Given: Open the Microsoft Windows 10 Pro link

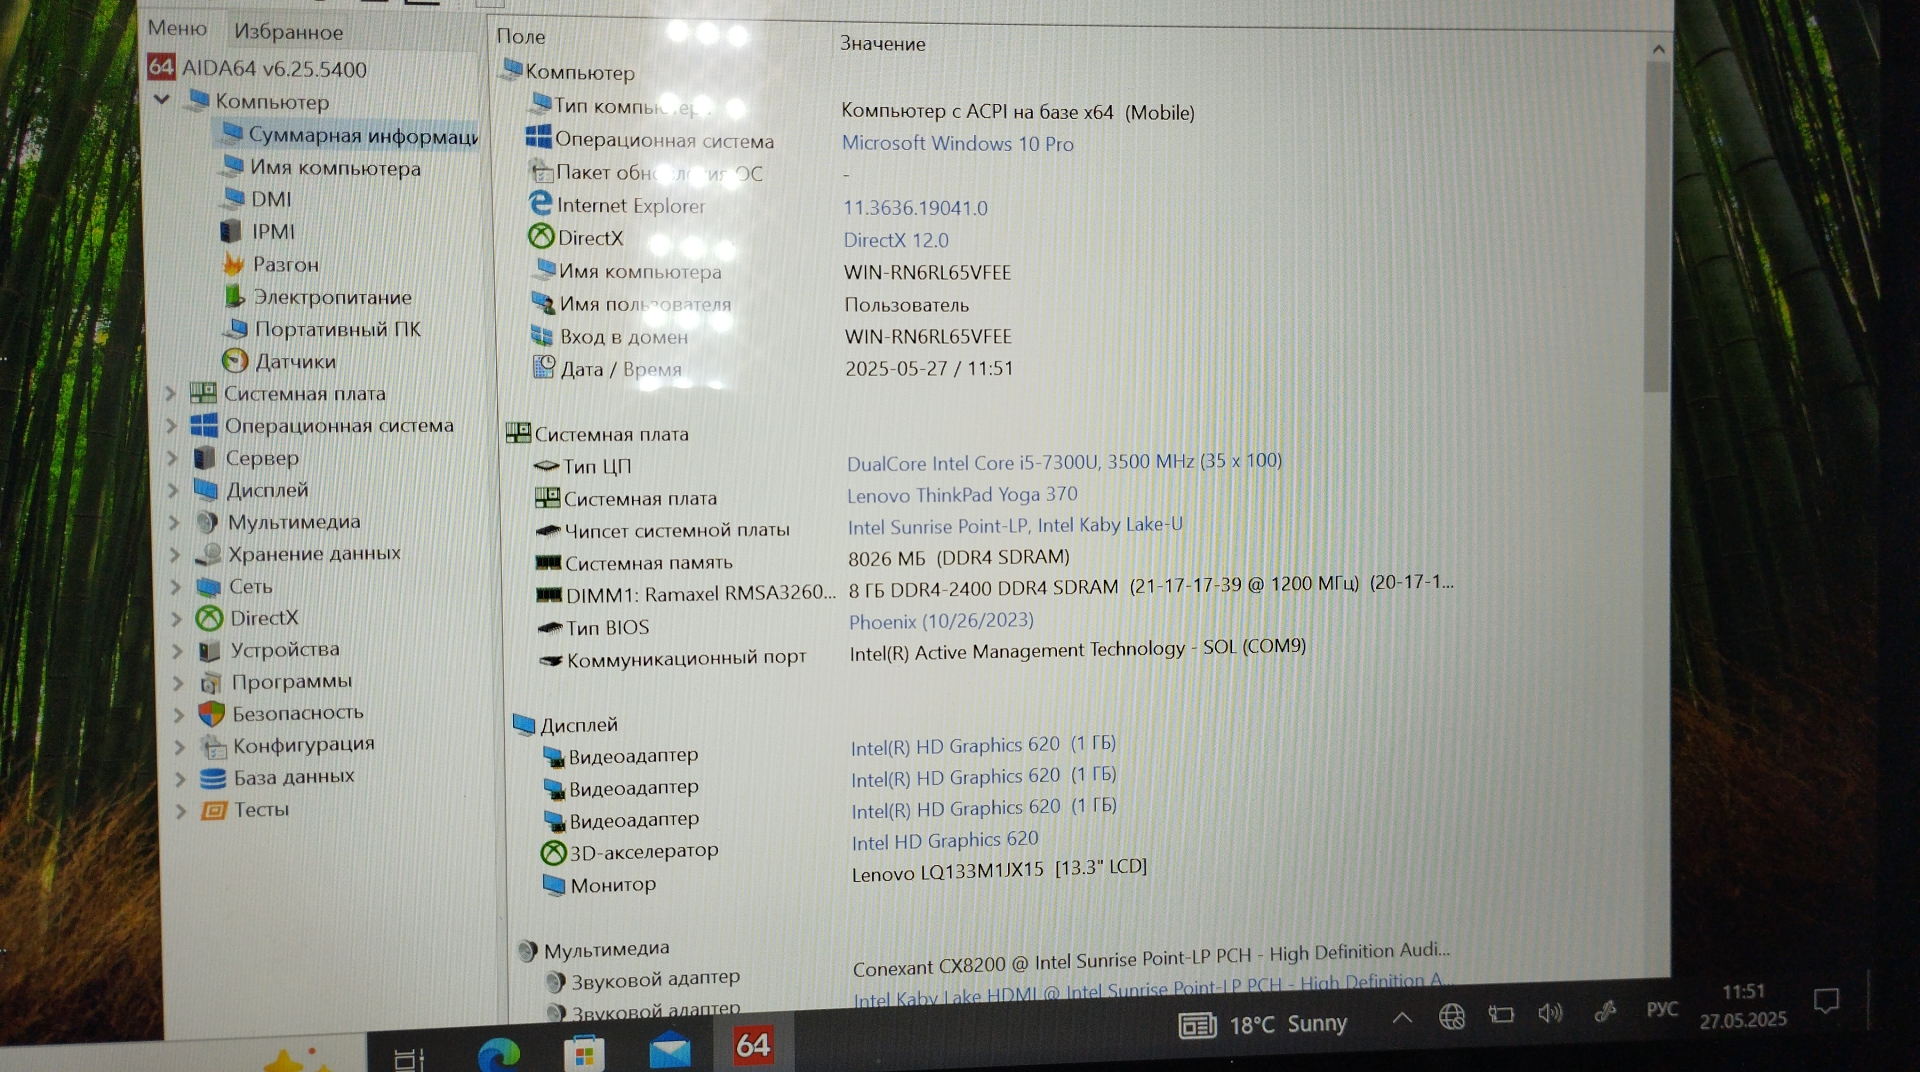Looking at the screenshot, I should pos(957,143).
